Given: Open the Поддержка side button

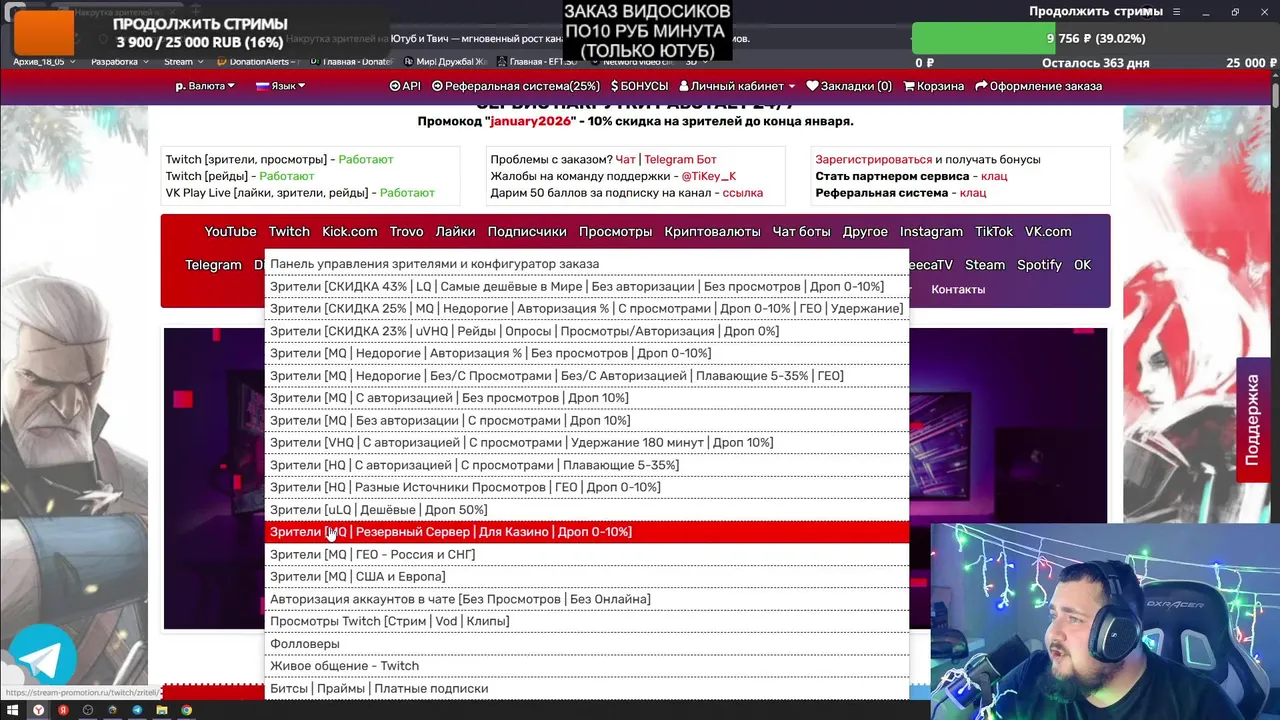Looking at the screenshot, I should click(1252, 420).
